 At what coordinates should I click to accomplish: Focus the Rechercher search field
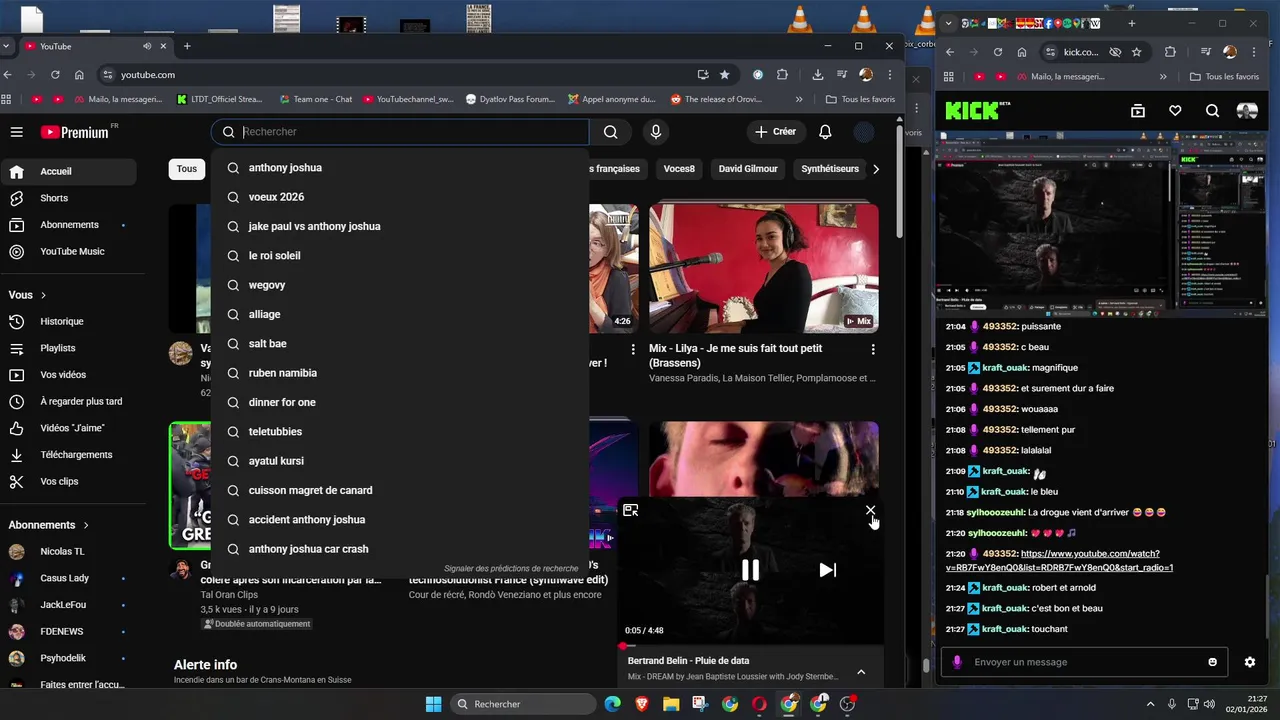click(400, 132)
